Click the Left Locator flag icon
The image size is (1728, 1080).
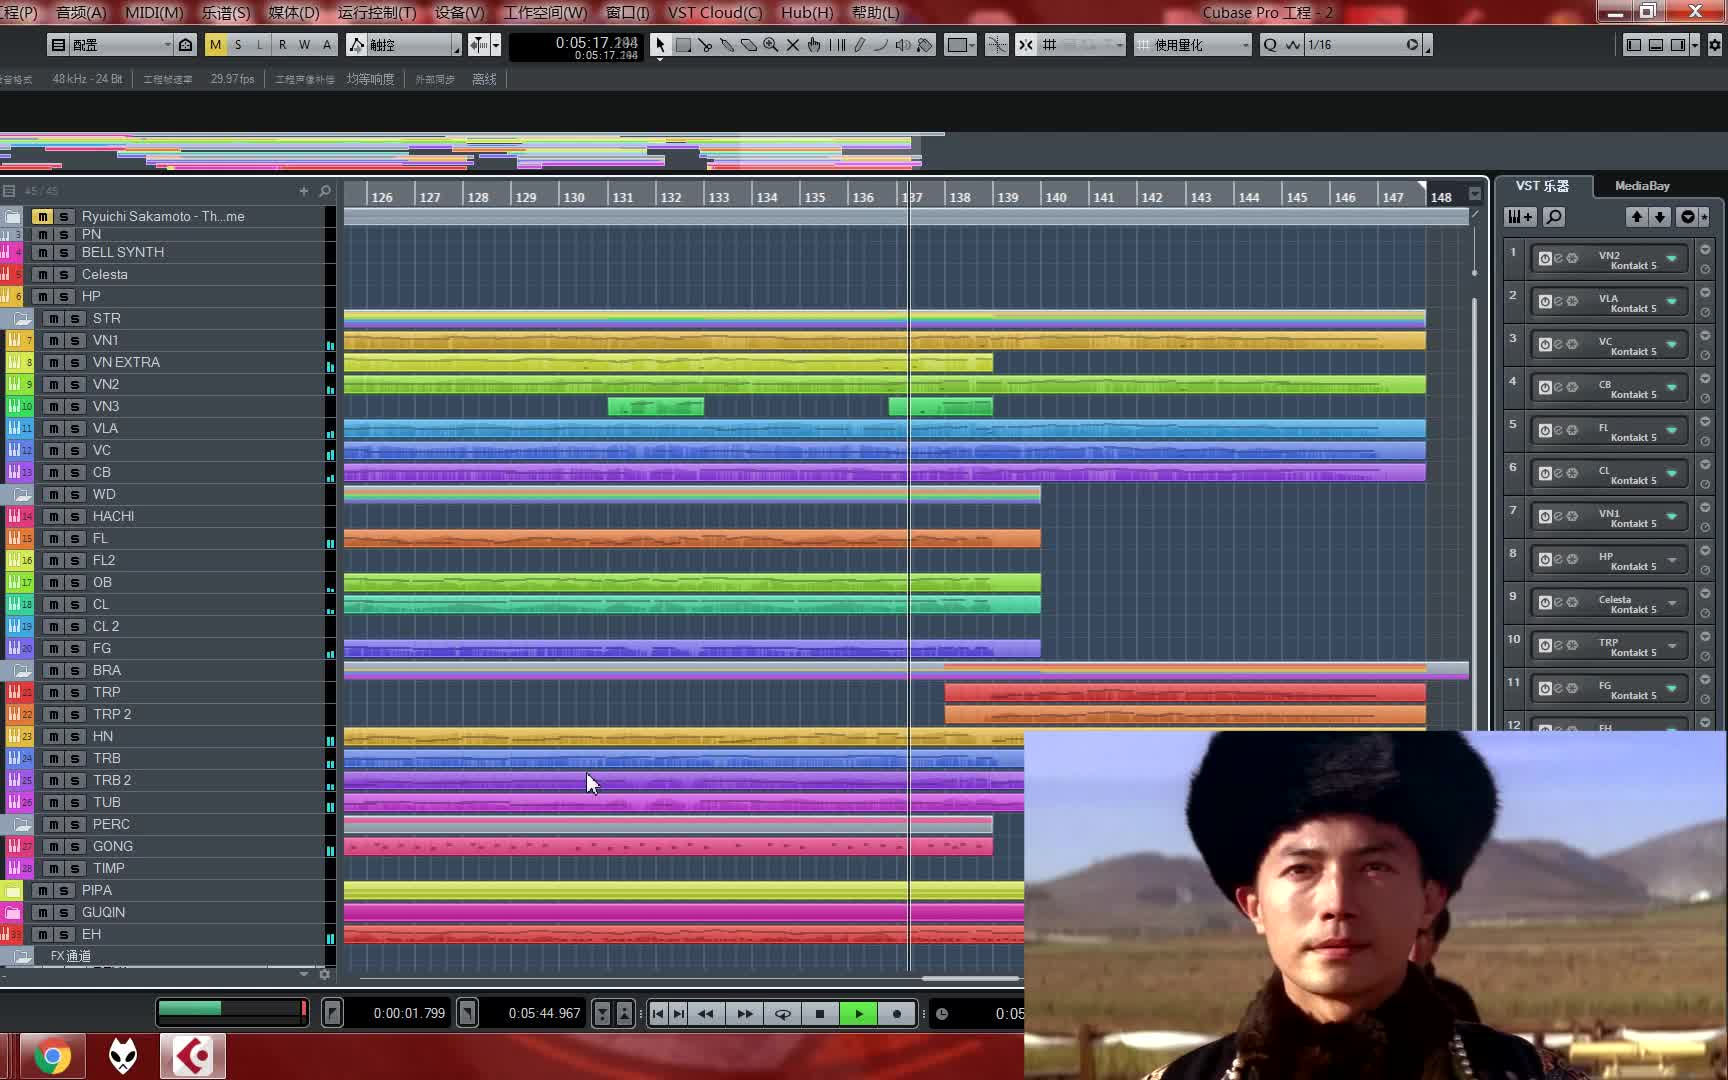point(332,1013)
